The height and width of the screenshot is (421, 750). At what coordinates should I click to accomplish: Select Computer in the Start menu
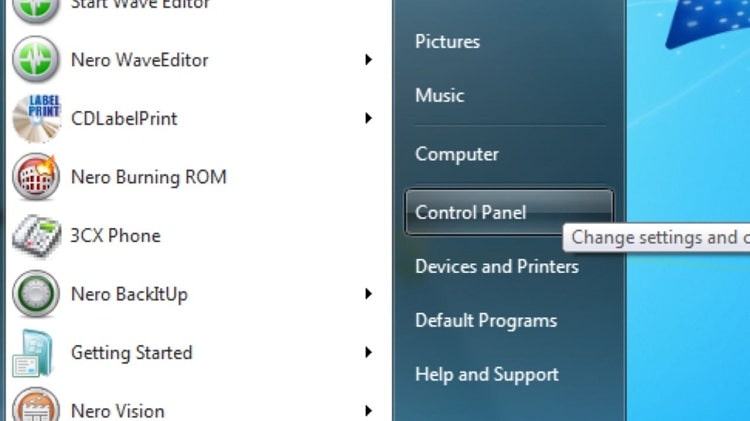pyautogui.click(x=457, y=154)
